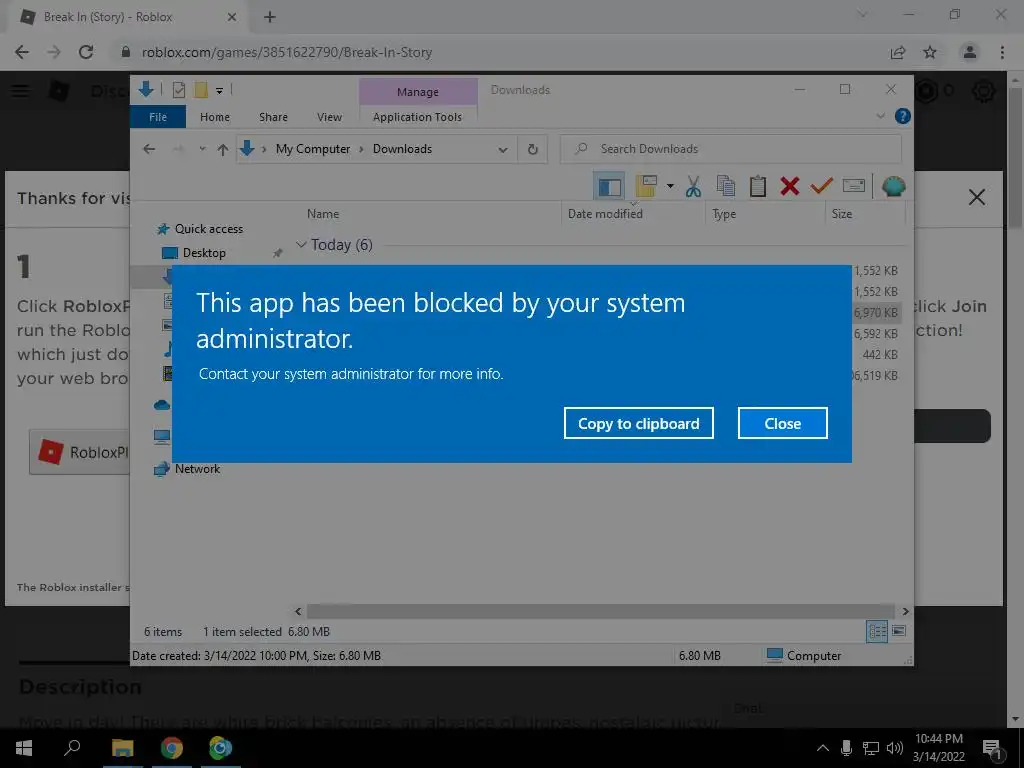Copy error details to clipboard

tap(638, 423)
